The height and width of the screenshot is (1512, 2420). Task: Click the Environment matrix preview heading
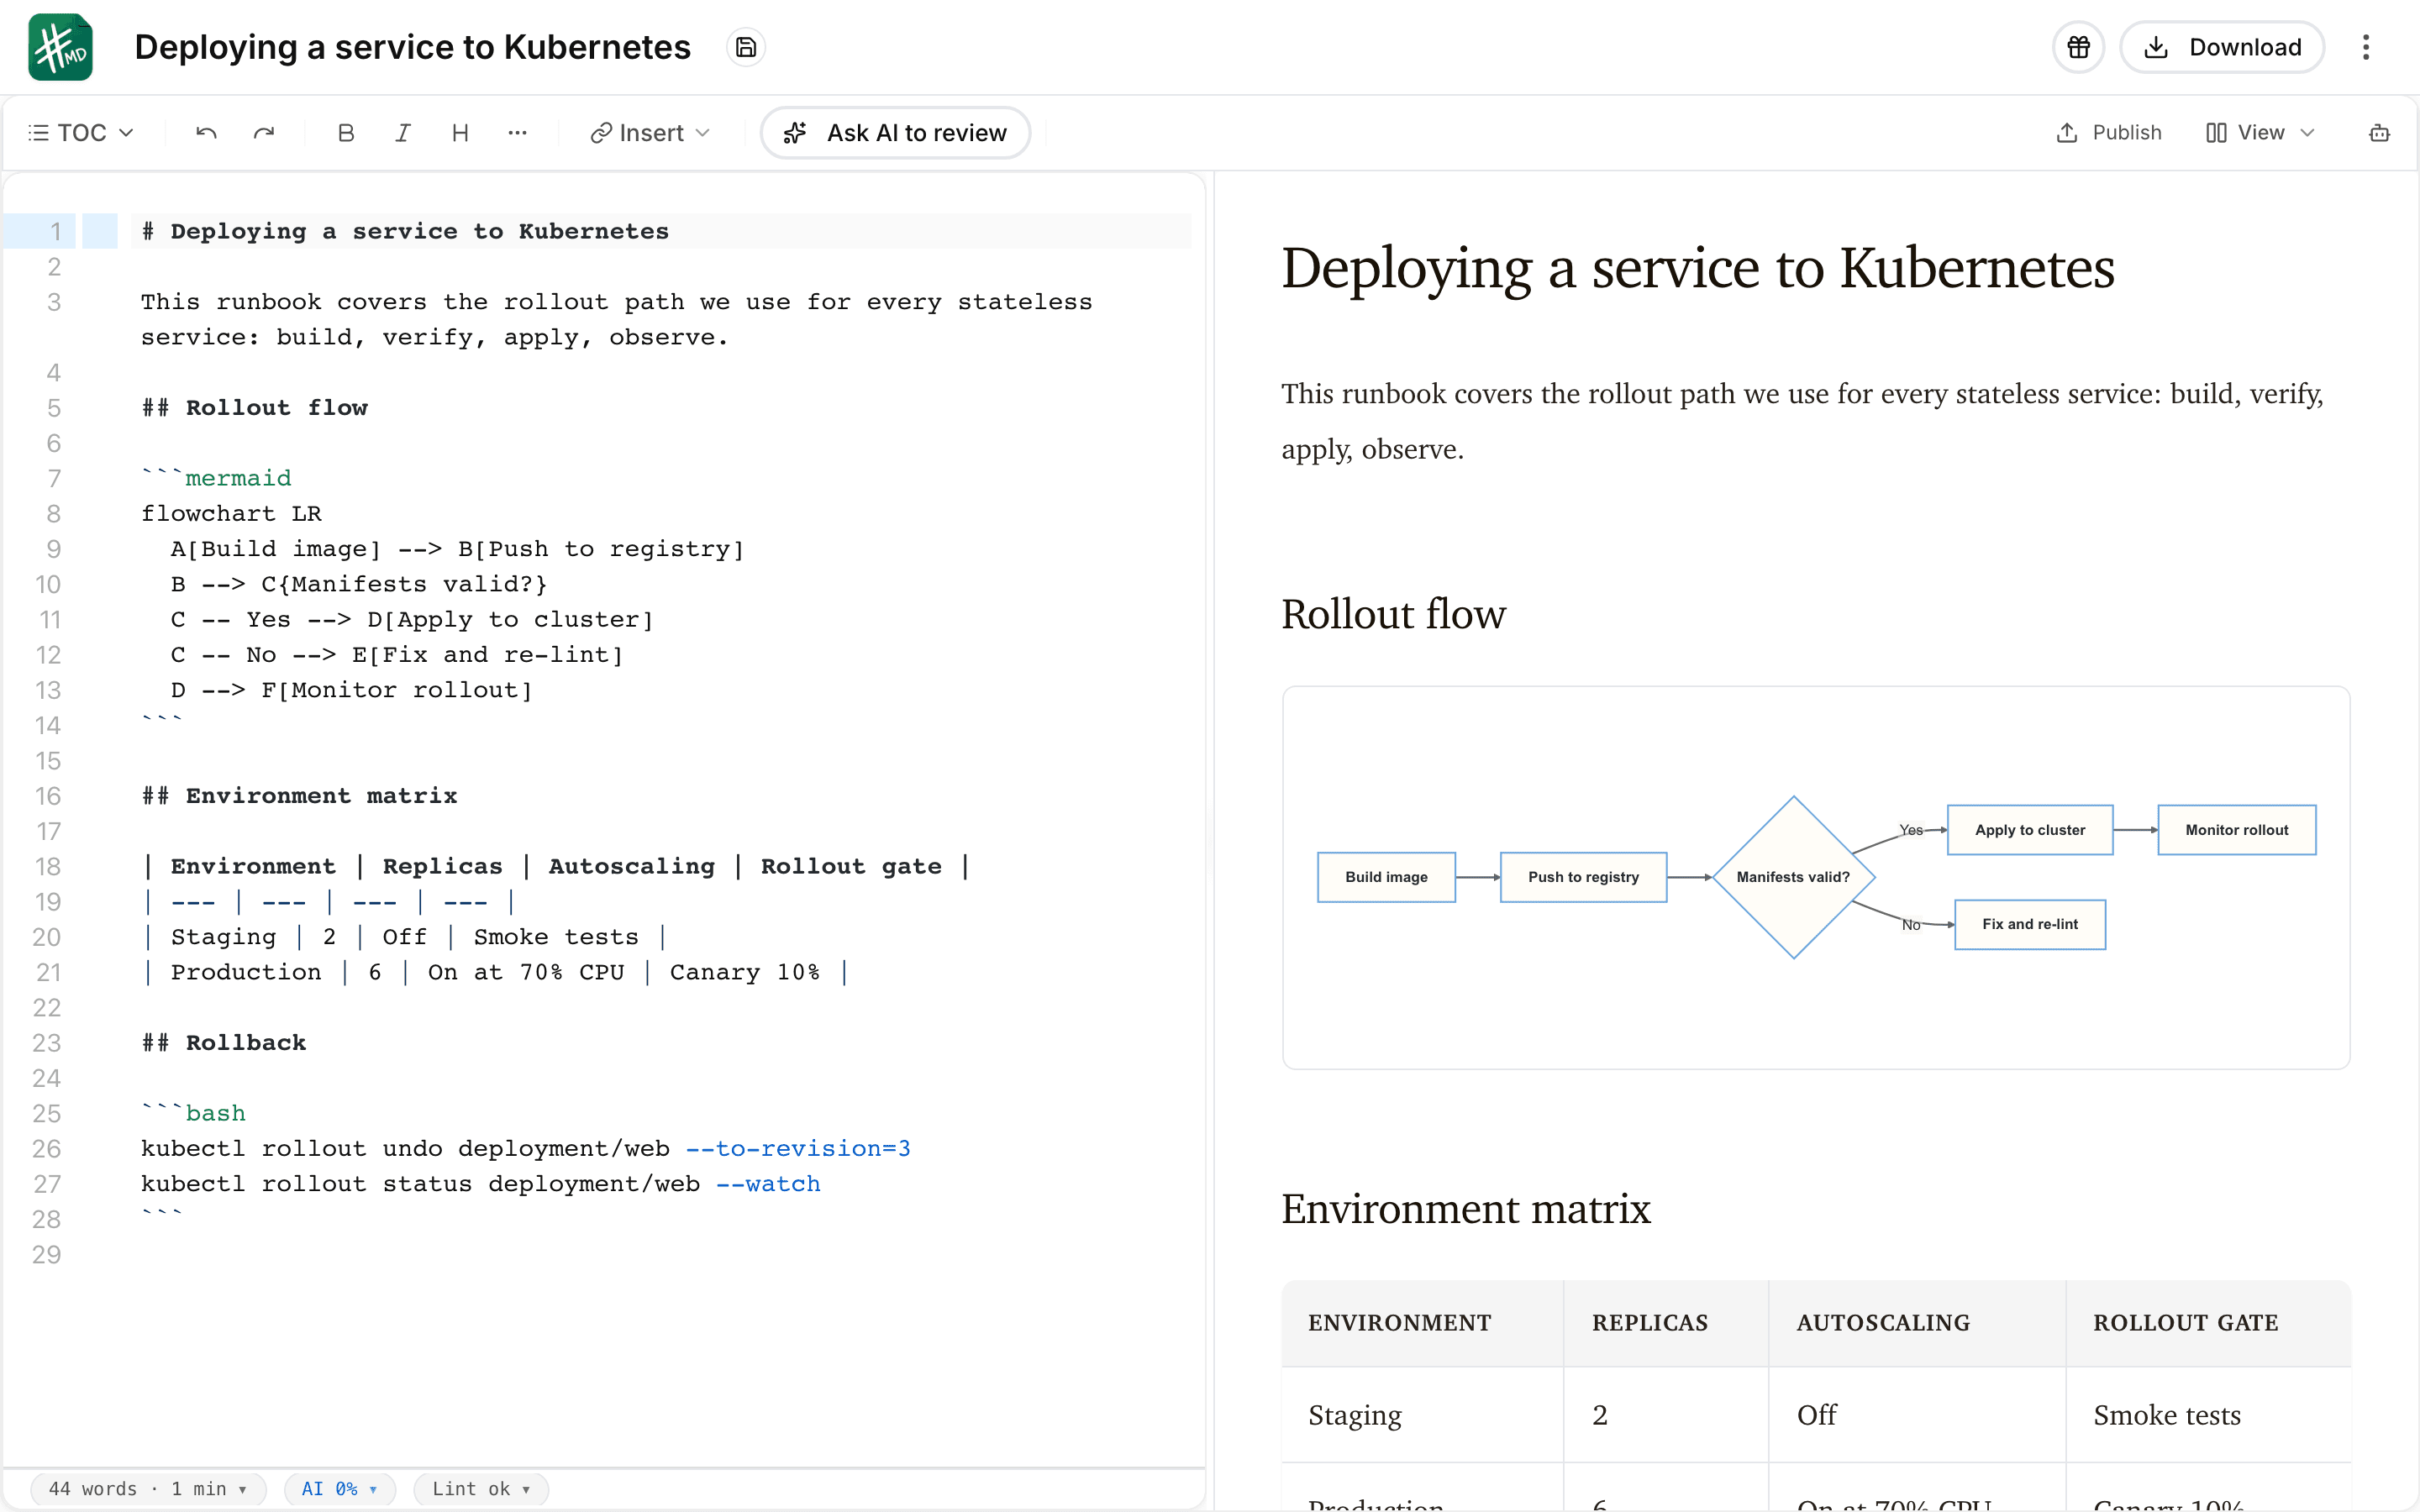point(1466,1209)
